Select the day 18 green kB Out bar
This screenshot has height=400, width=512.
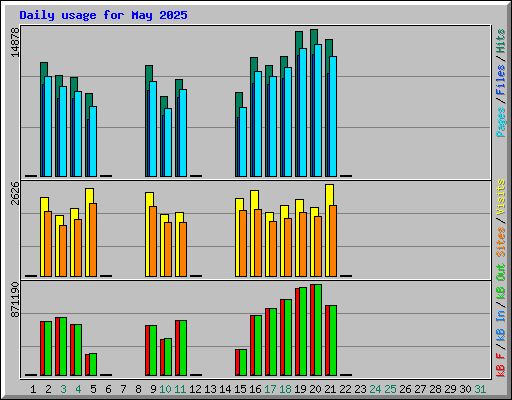tap(288, 338)
